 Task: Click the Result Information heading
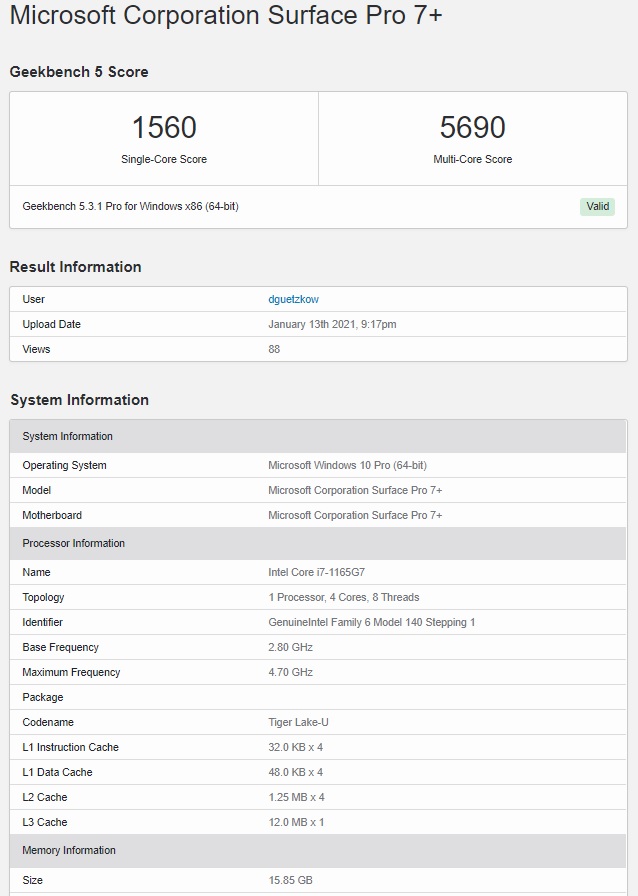point(75,267)
